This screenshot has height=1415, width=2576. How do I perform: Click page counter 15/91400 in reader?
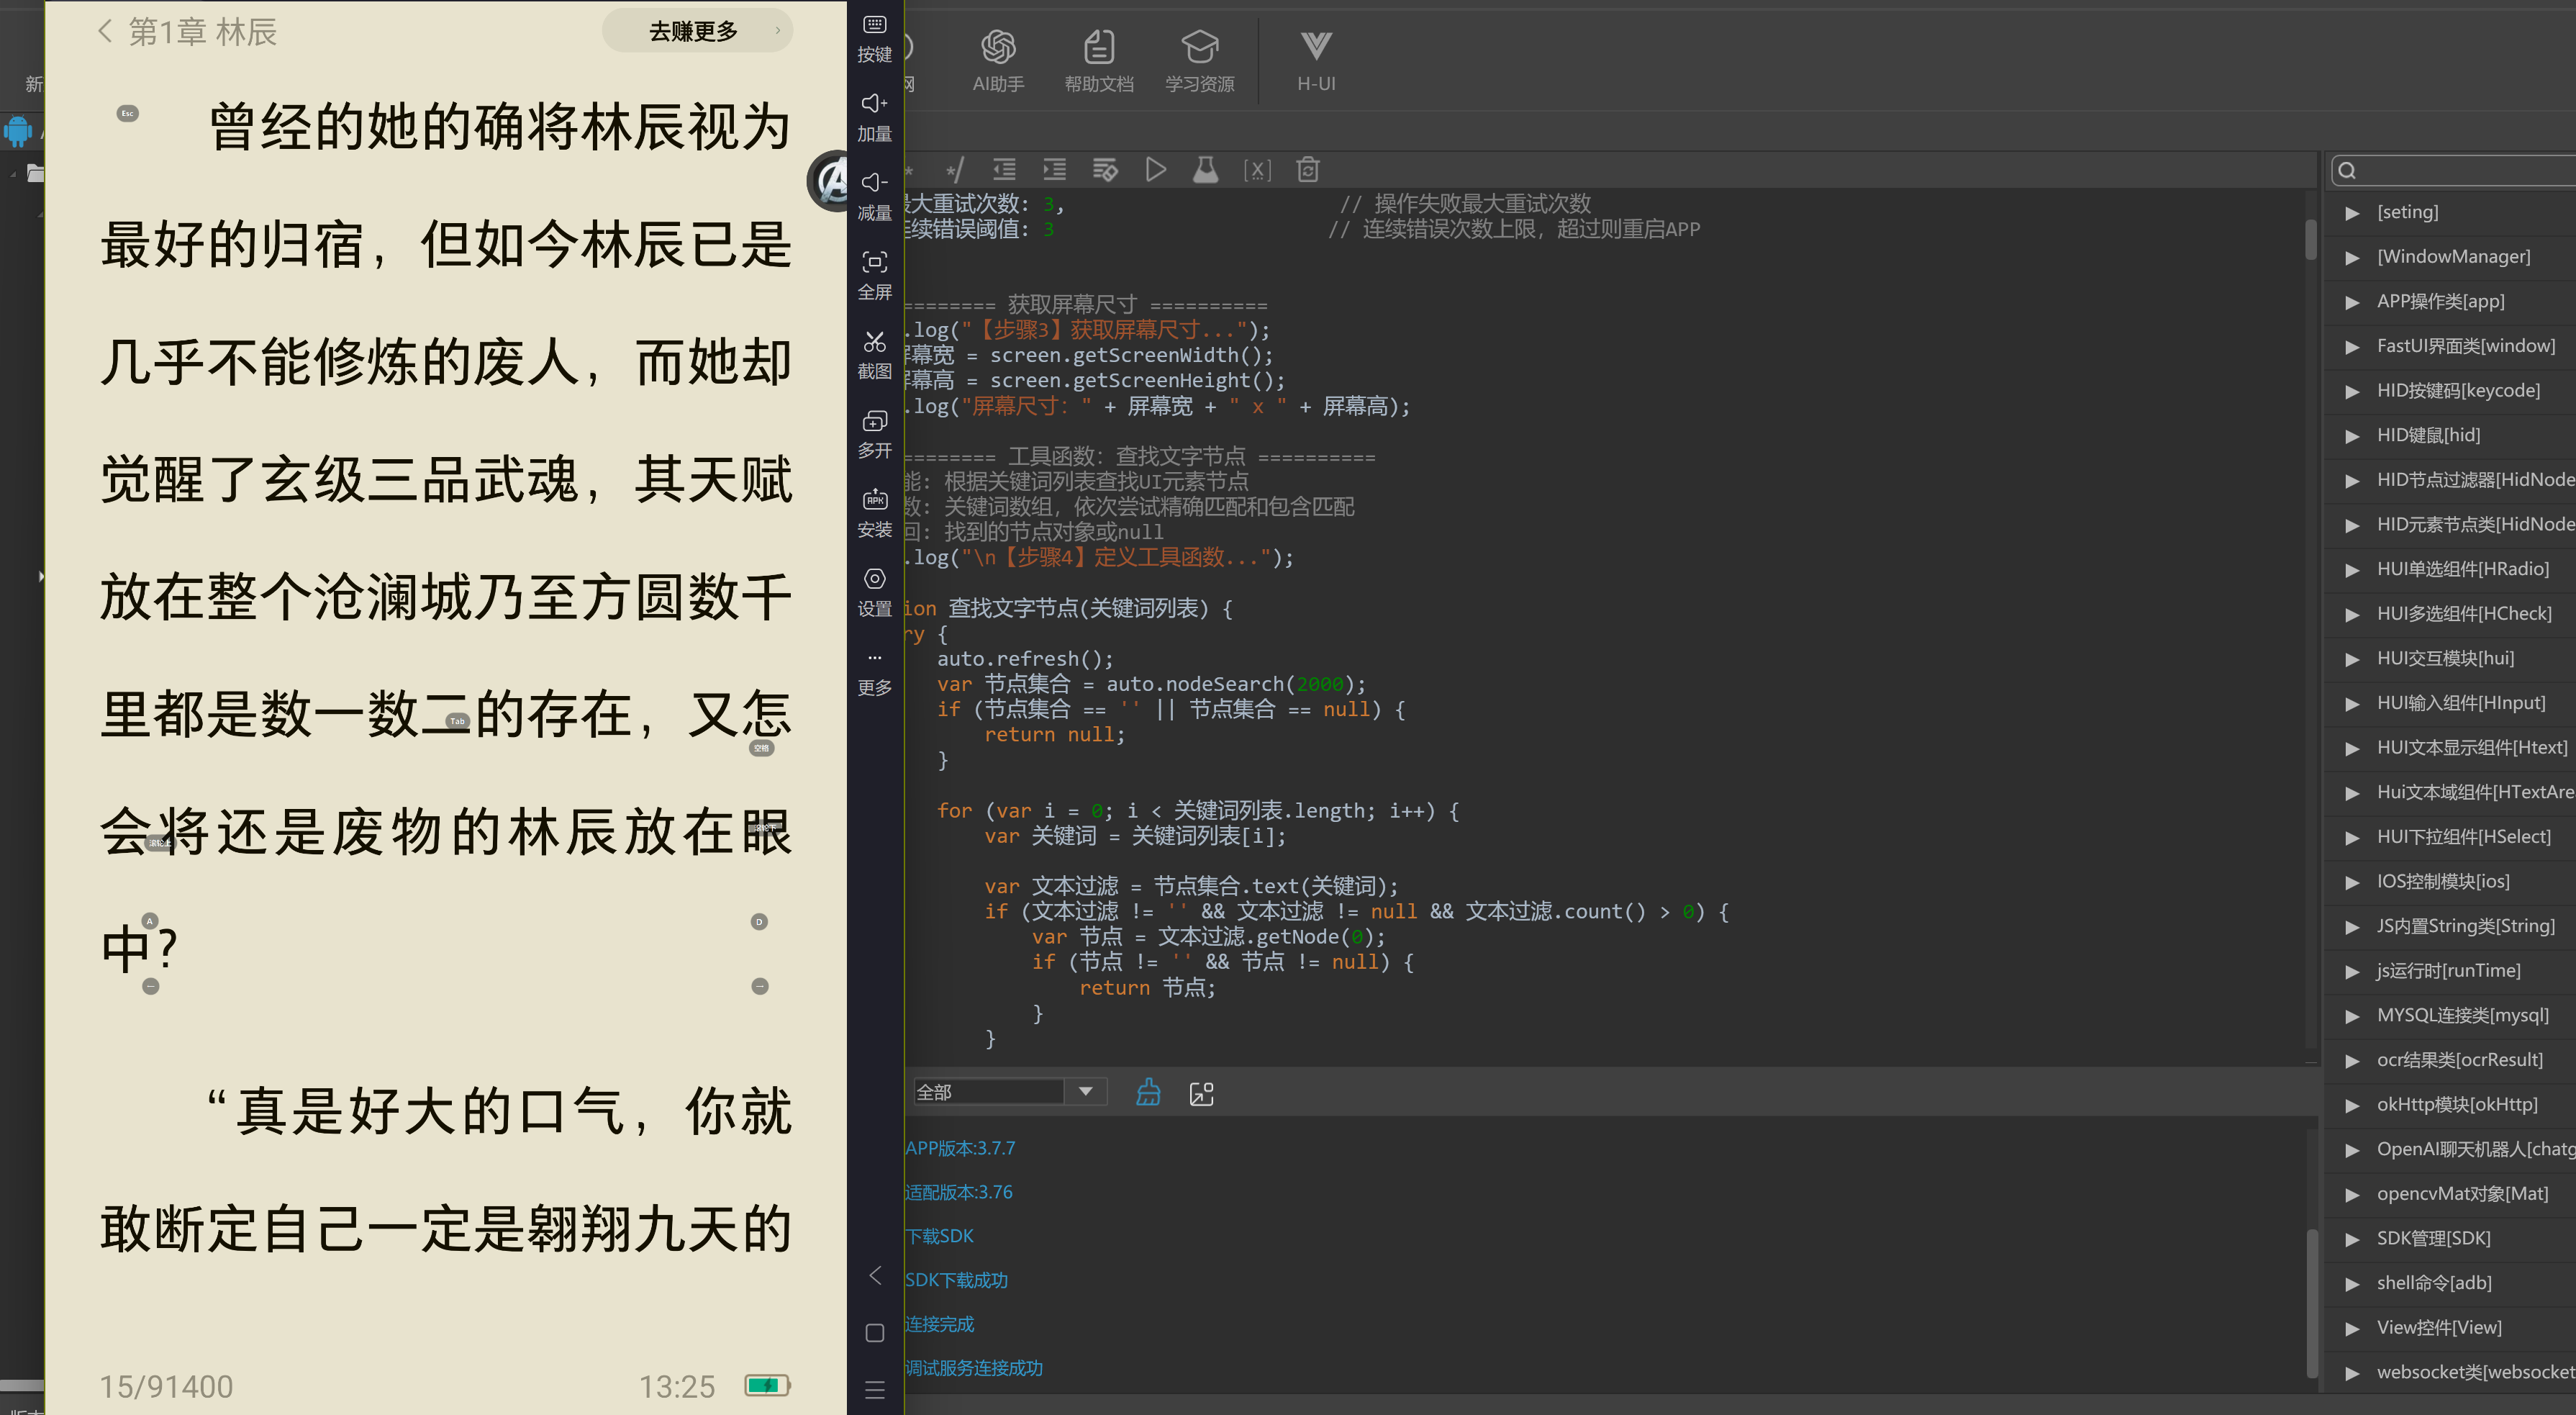coord(166,1386)
